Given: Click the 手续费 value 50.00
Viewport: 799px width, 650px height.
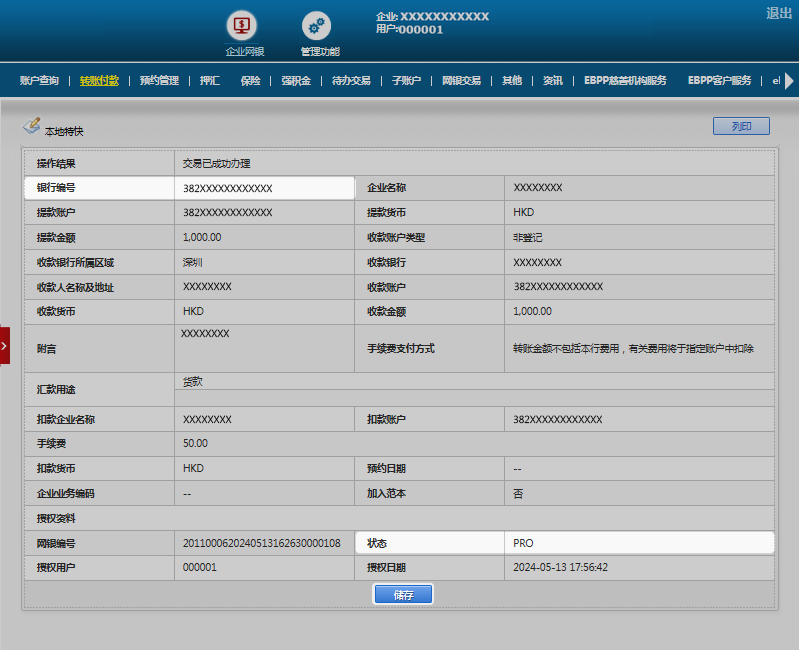Looking at the screenshot, I should [x=195, y=443].
